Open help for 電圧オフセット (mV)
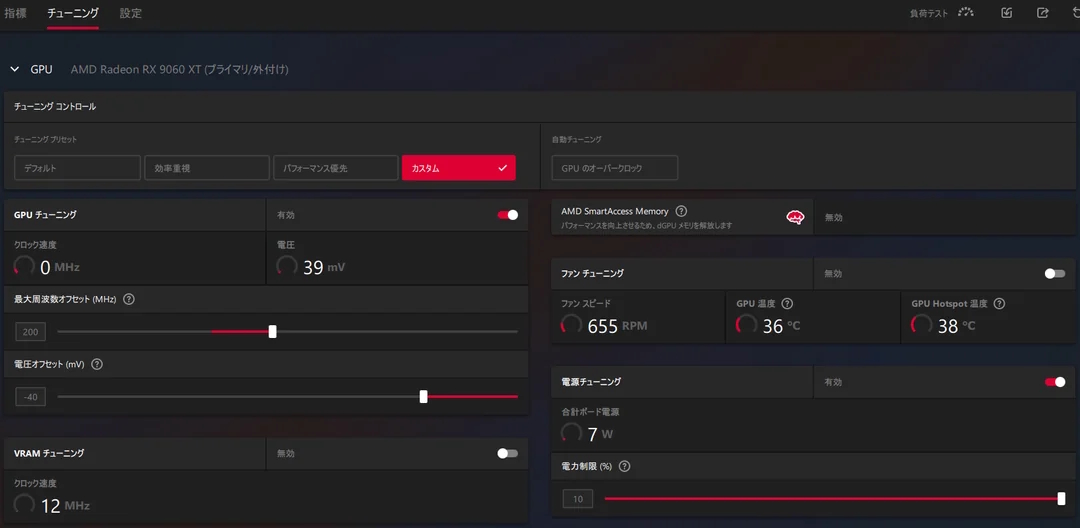This screenshot has height=528, width=1080. point(97,364)
